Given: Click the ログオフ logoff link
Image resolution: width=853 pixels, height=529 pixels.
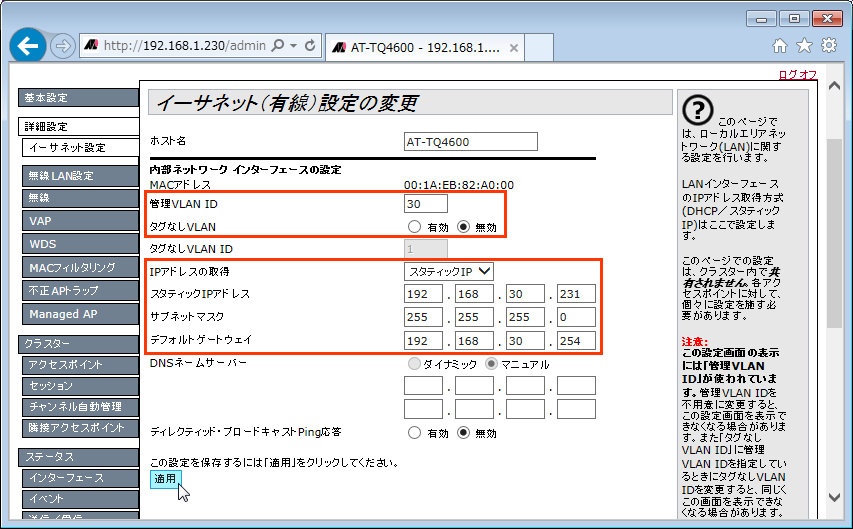Looking at the screenshot, I should coord(797,75).
